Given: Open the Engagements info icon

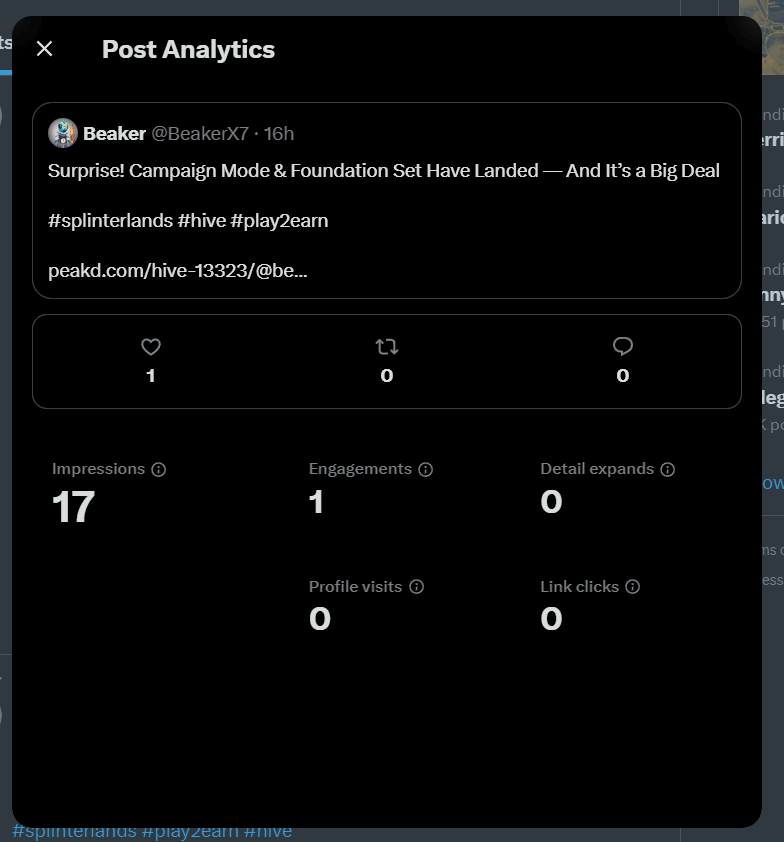Looking at the screenshot, I should coord(426,469).
